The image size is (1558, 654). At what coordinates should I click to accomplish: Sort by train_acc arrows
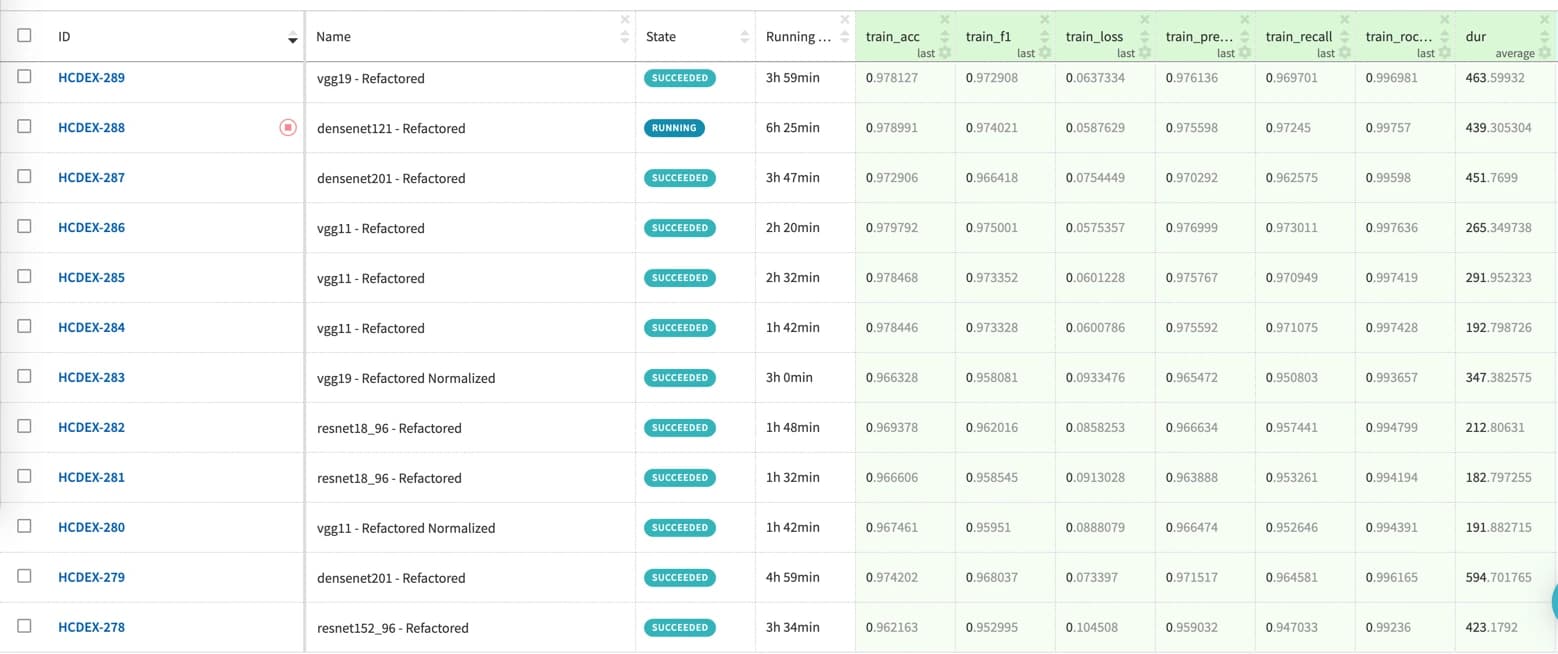pos(945,37)
